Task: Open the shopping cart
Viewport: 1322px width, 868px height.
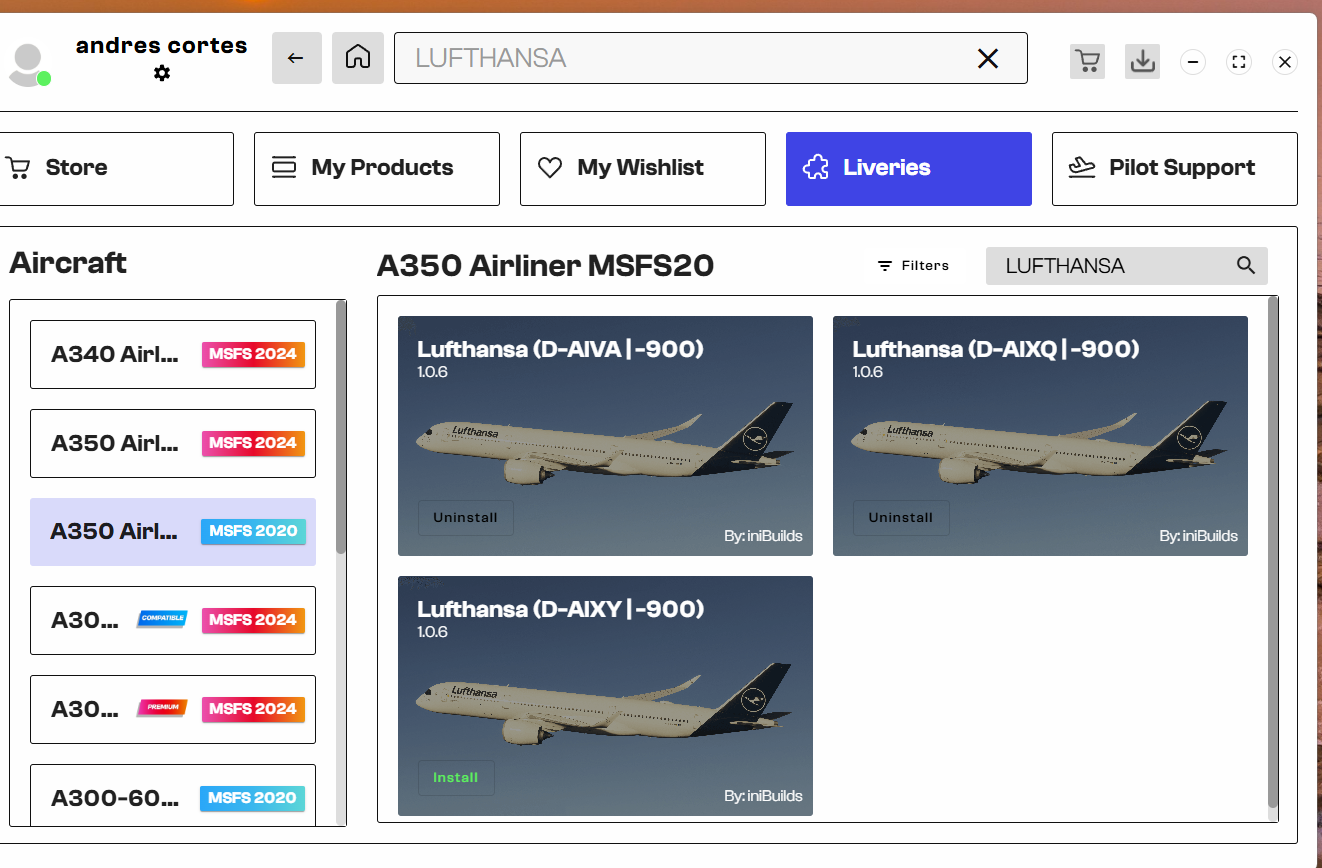Action: [x=1087, y=61]
